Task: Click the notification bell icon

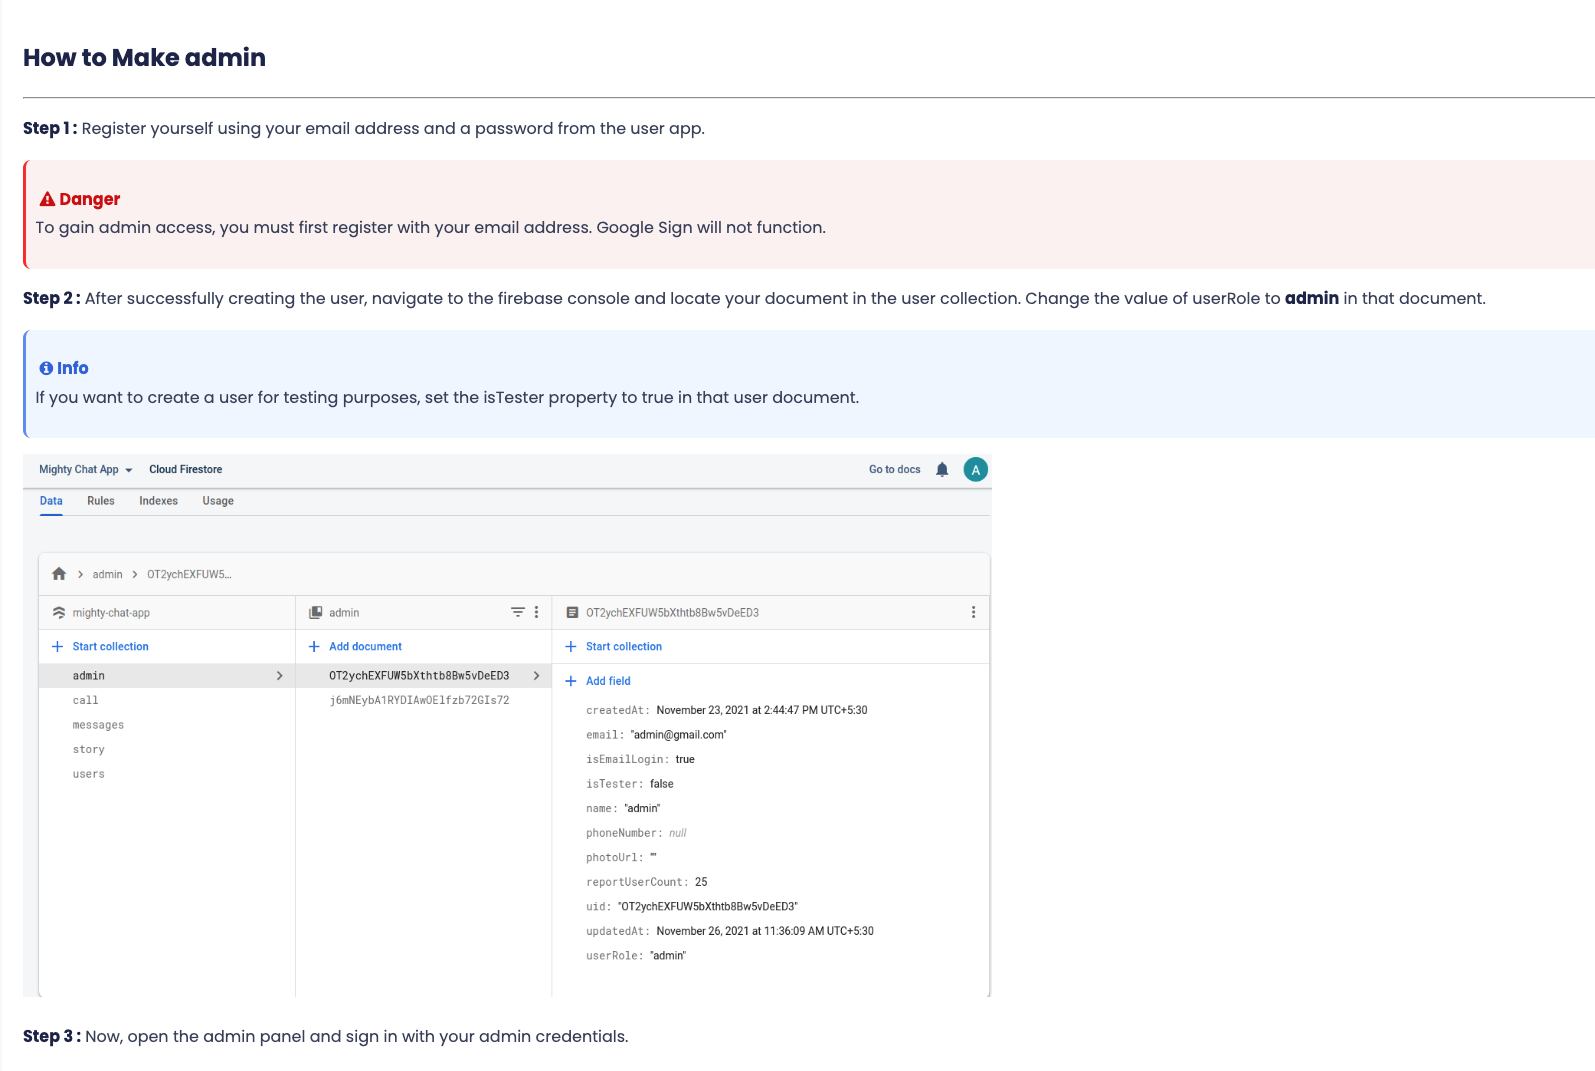Action: [942, 470]
